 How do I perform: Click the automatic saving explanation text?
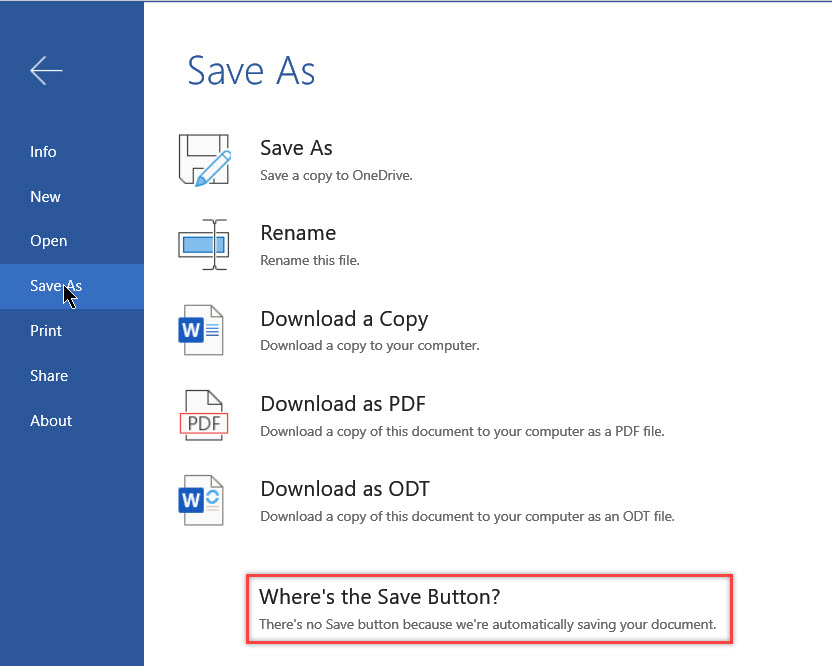[x=488, y=625]
